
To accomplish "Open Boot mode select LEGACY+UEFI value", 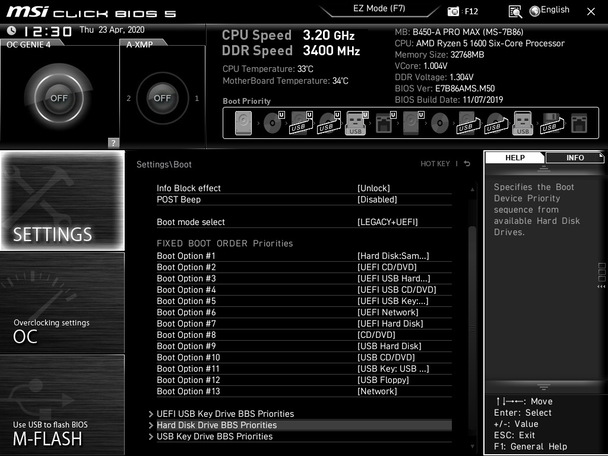I will pos(389,222).
